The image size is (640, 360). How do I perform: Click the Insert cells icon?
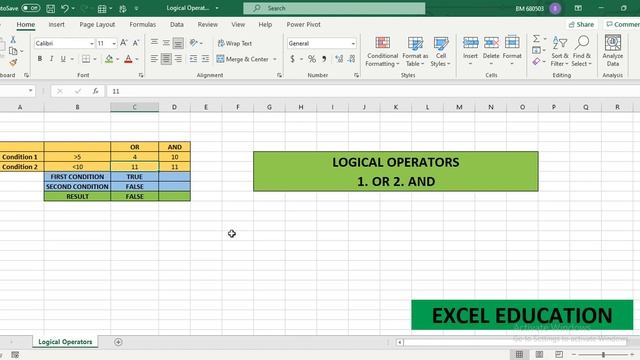tap(470, 42)
